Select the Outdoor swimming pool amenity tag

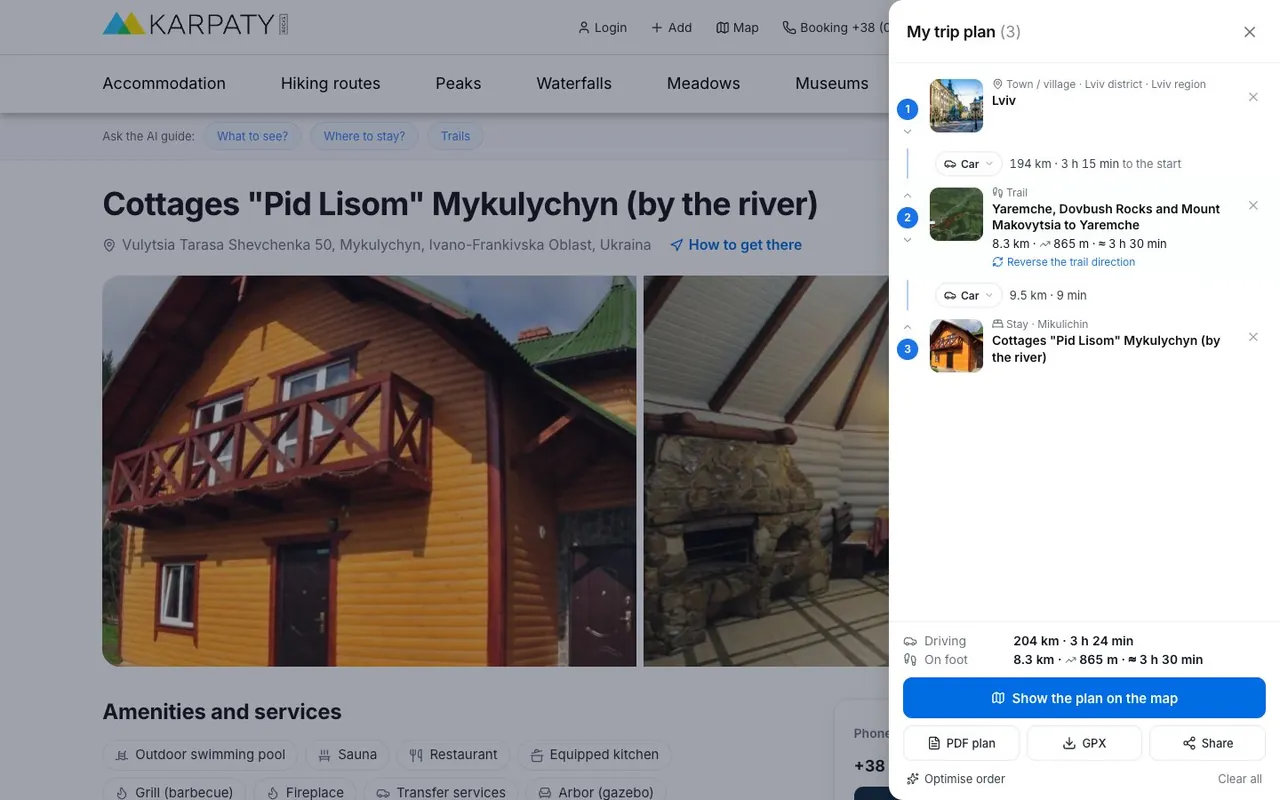pos(201,755)
